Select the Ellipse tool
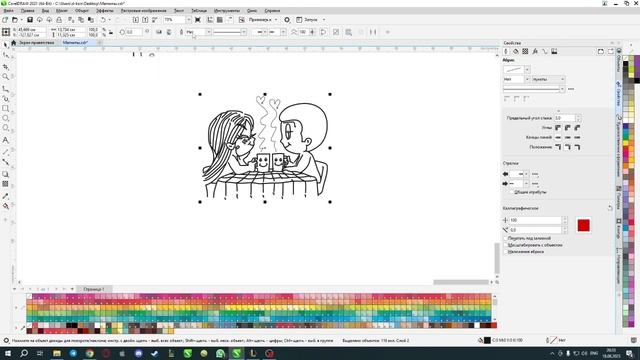The height and width of the screenshot is (360, 640). 6,118
